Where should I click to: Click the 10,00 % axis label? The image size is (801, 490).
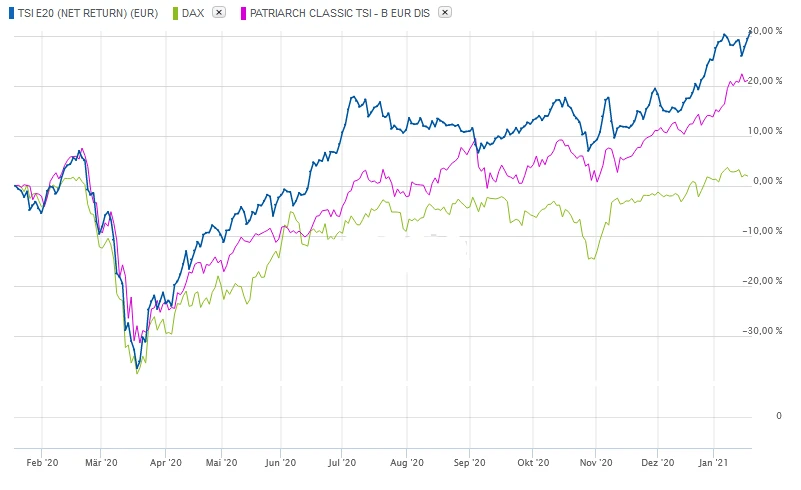click(765, 131)
